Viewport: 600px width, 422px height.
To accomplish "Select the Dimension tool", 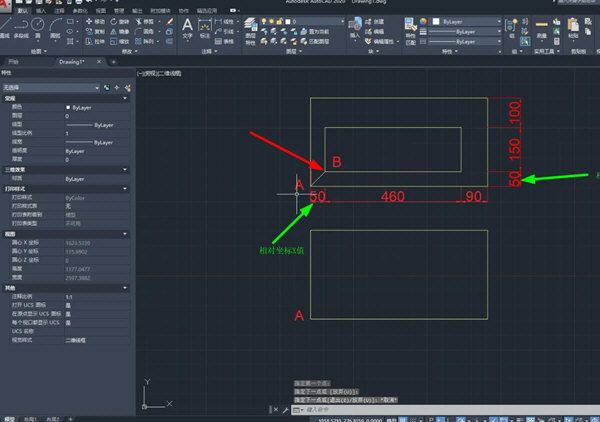I will [205, 29].
